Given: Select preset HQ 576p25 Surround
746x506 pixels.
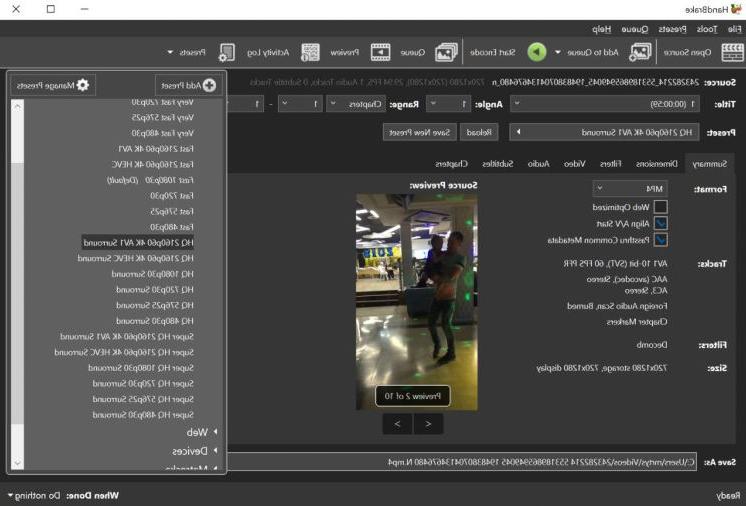Looking at the screenshot, I should (155, 305).
